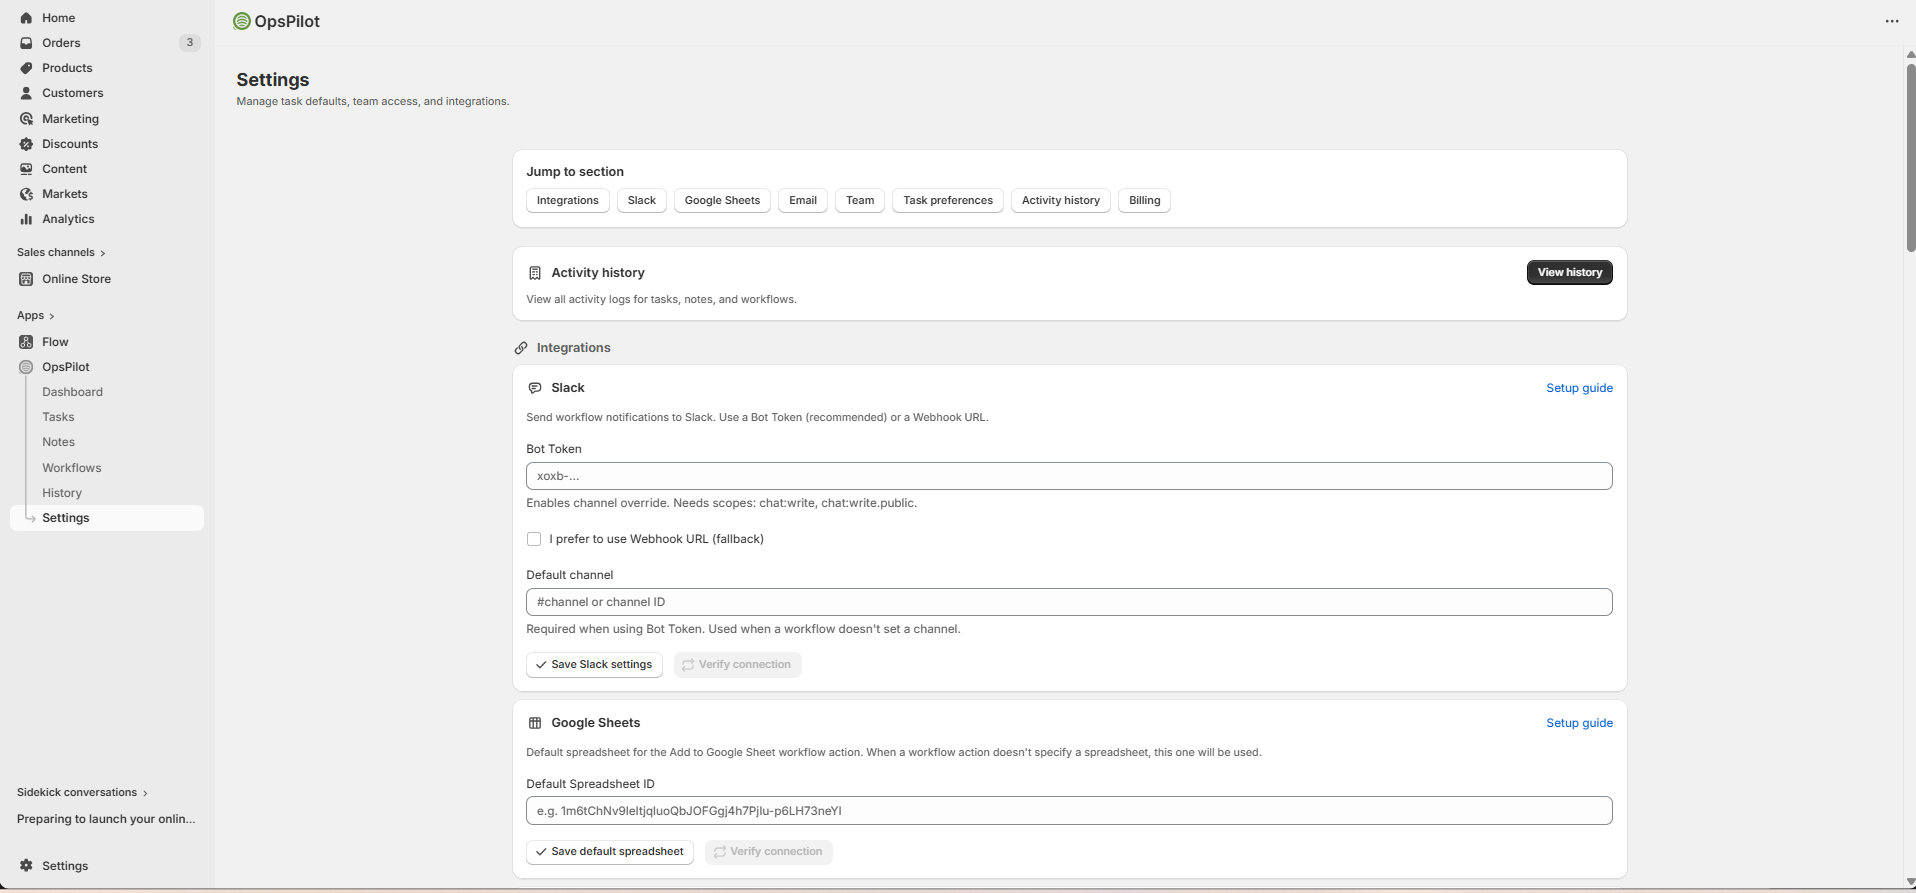Viewport: 1916px width, 893px height.
Task: Open OpsPilot Workflows page
Action: click(x=71, y=468)
